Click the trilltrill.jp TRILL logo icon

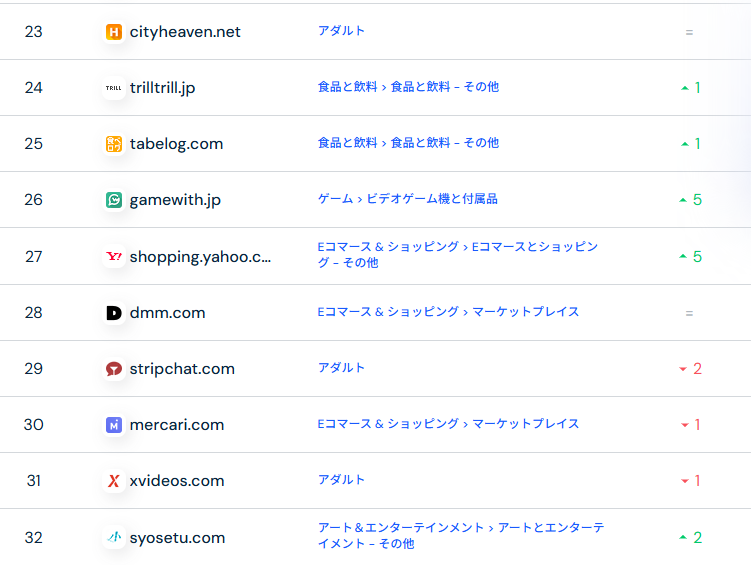click(x=114, y=88)
